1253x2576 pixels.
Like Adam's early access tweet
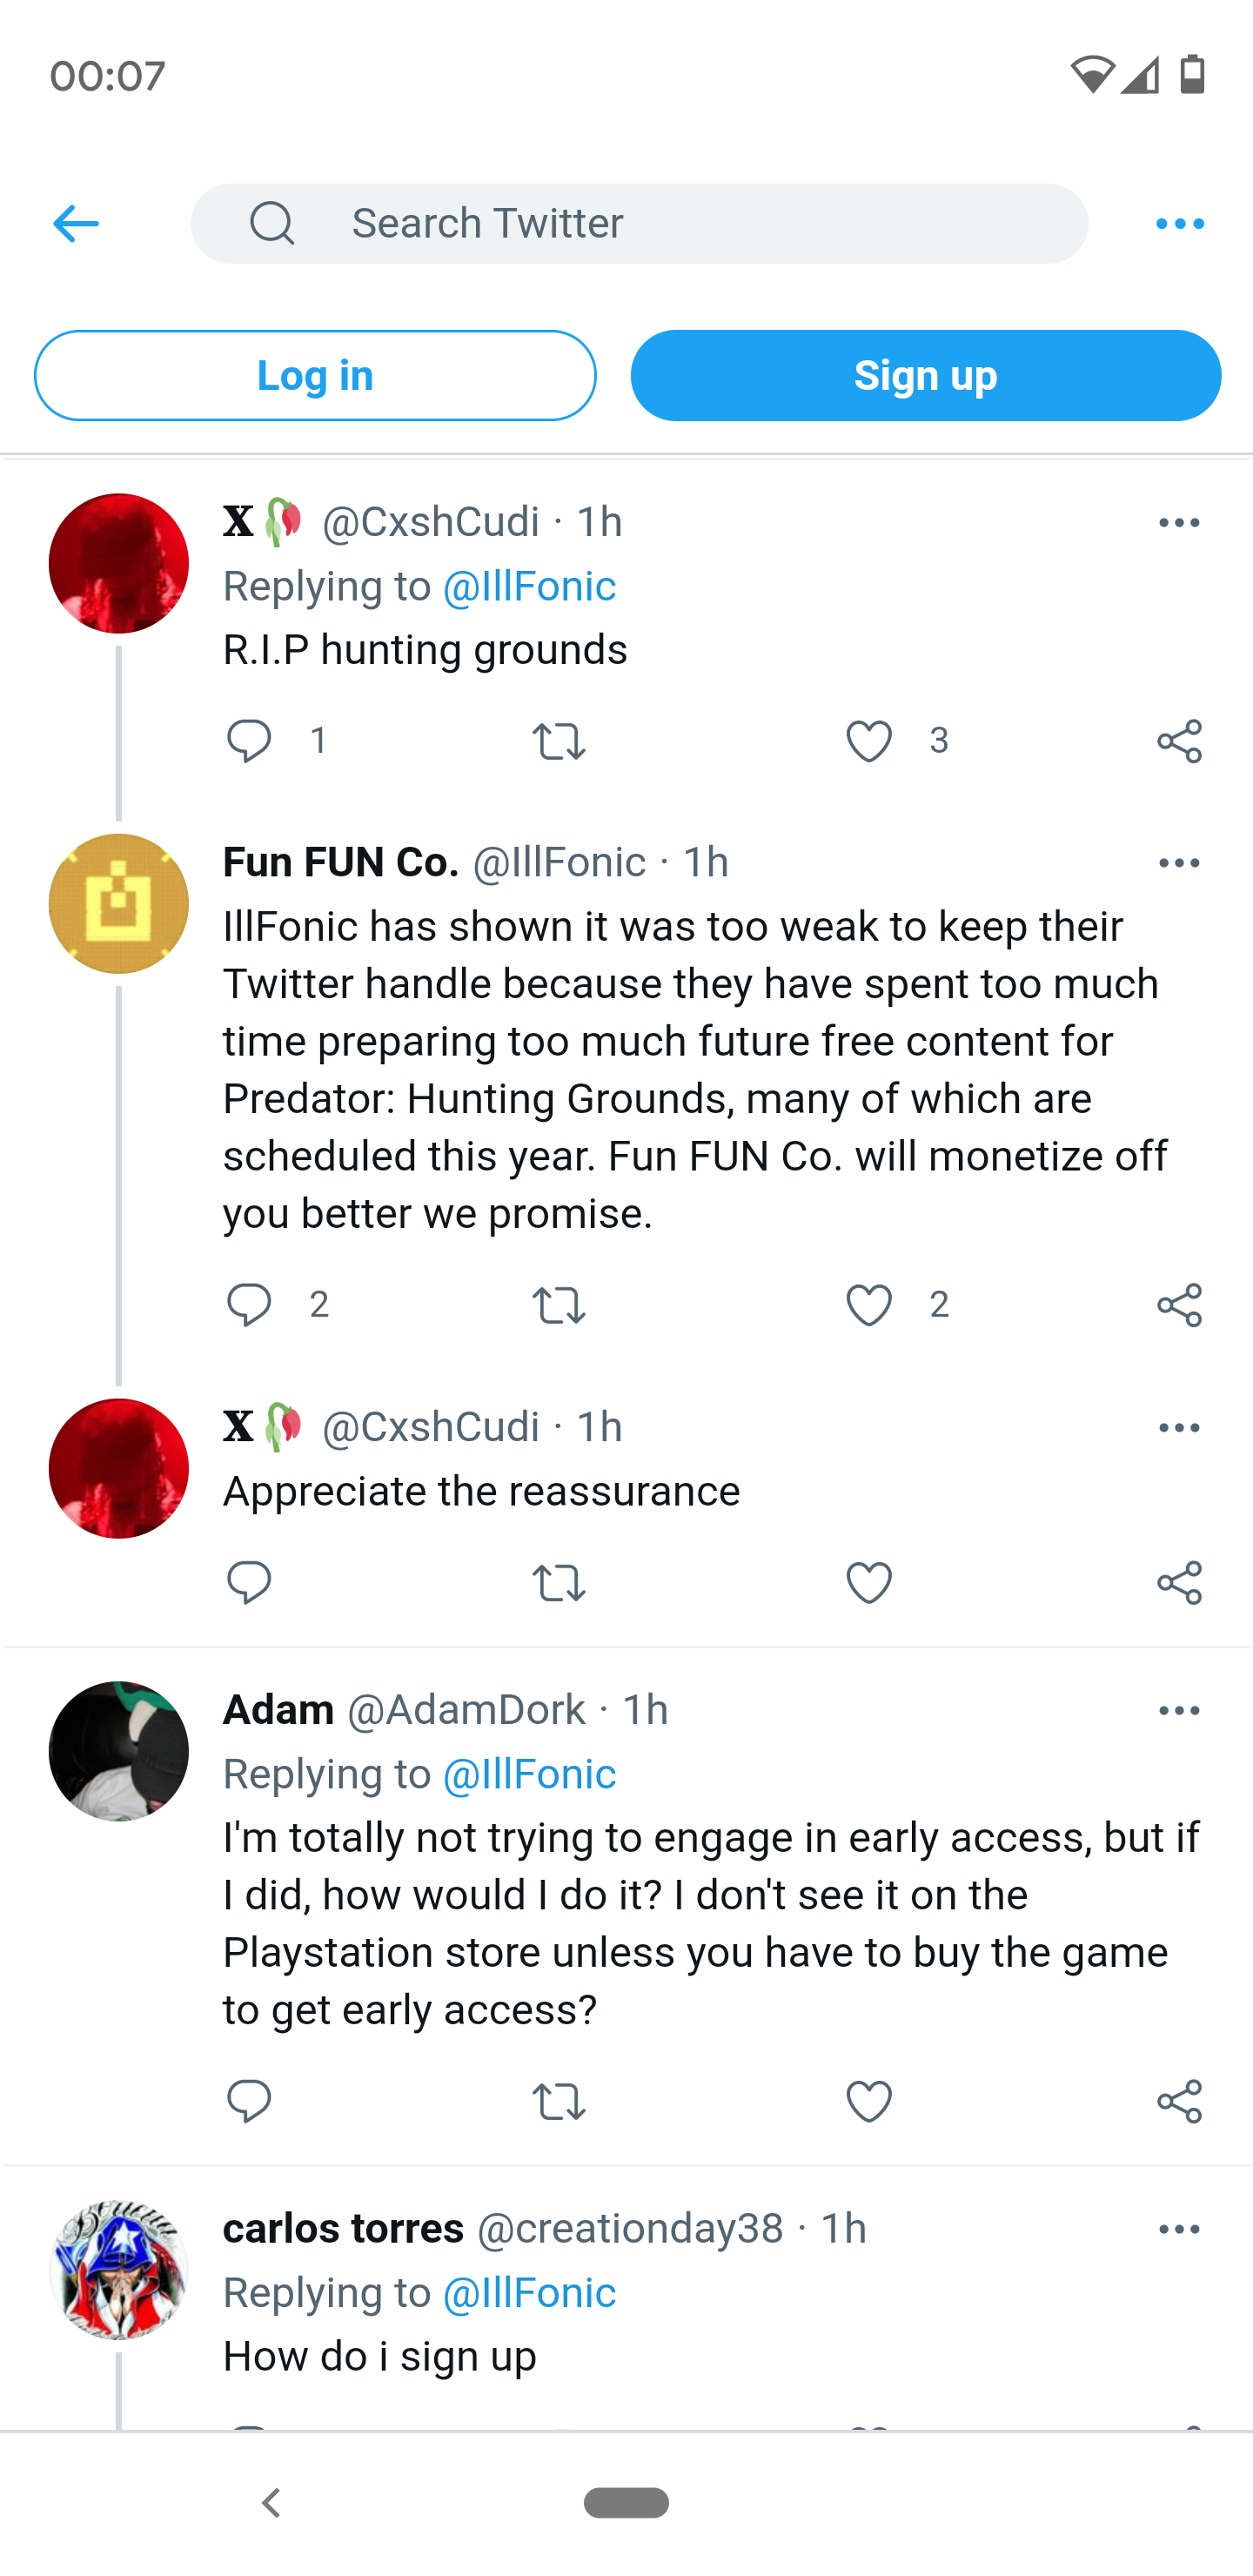[x=868, y=2101]
